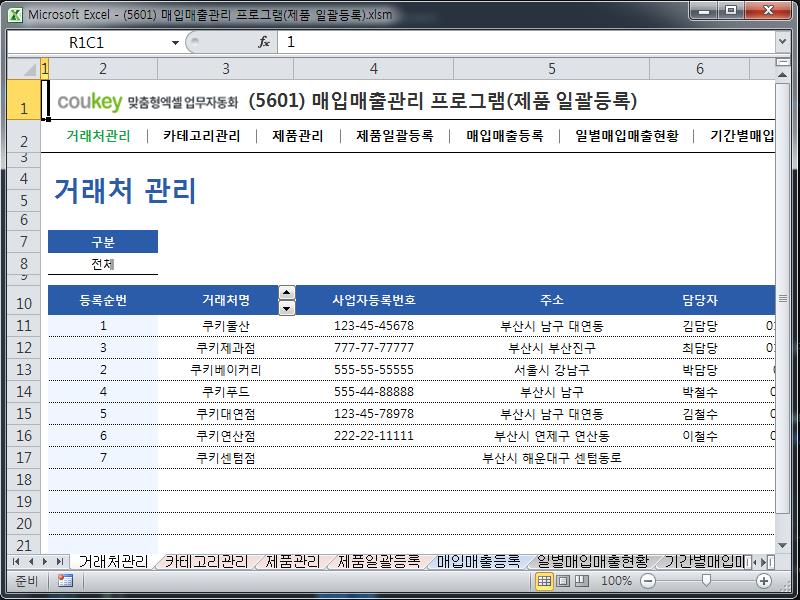
Task: Click the sort up spinner arrow
Action: tap(287, 293)
